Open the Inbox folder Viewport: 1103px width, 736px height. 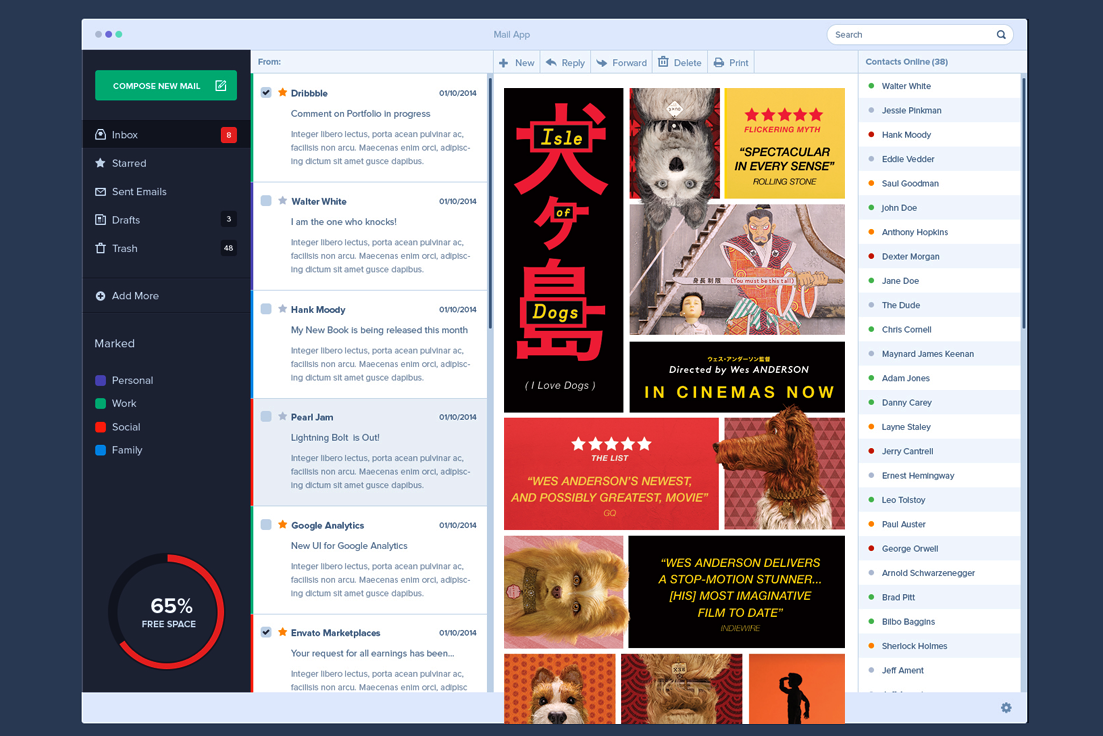click(166, 134)
